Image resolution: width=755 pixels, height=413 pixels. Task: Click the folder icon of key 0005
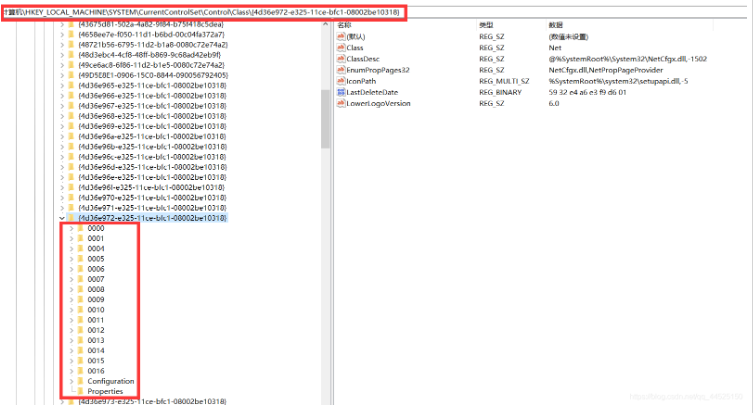tap(81, 258)
